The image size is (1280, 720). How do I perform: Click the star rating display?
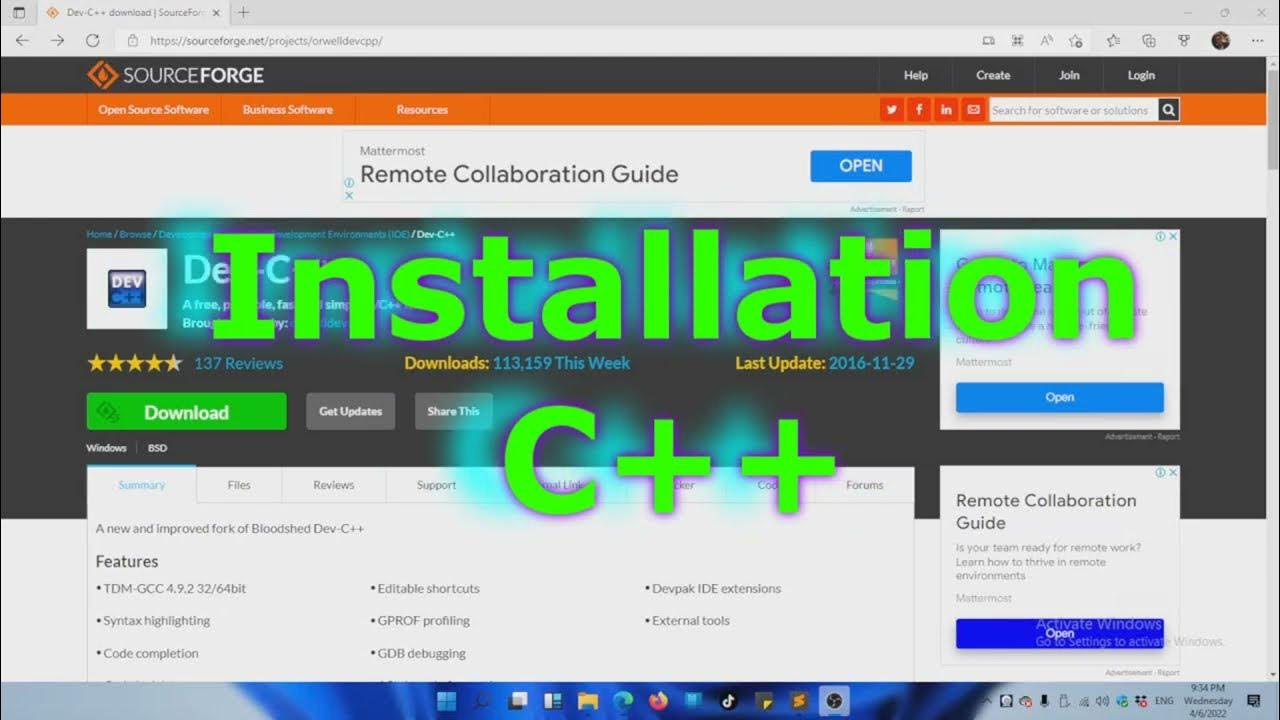tap(134, 363)
